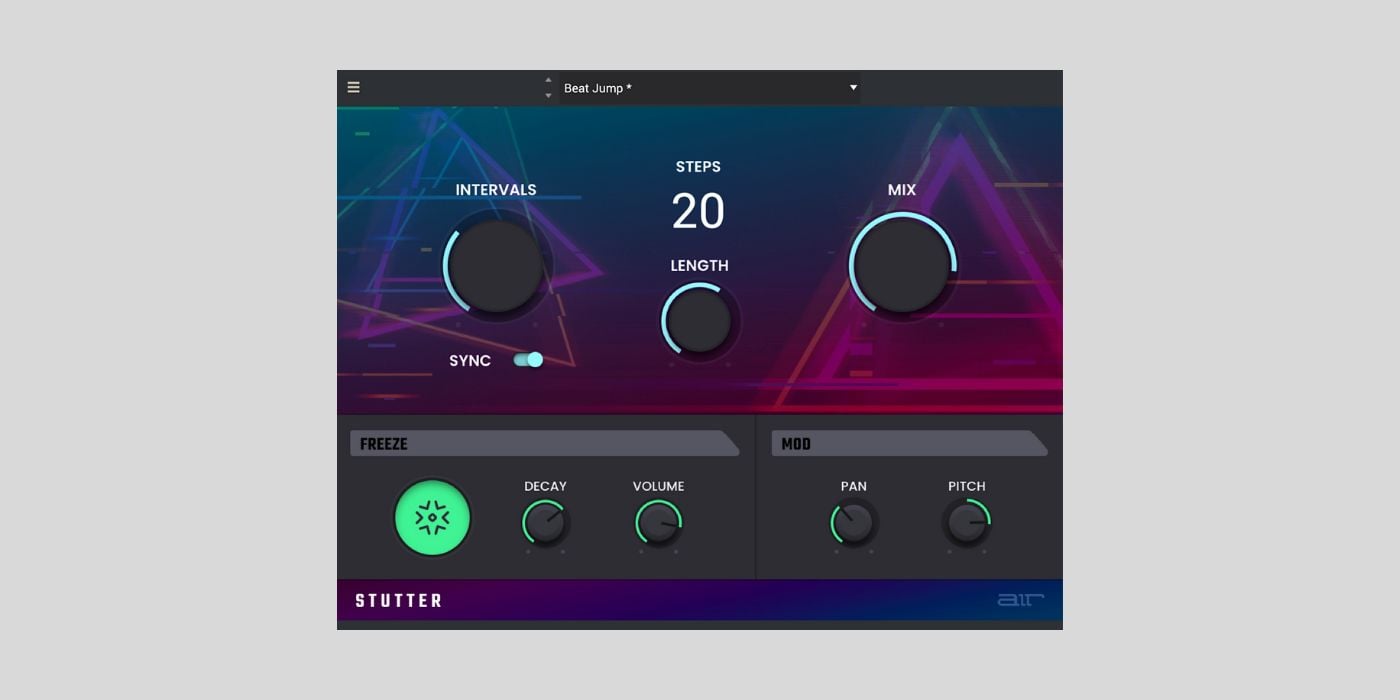Click the previous preset up arrow
Screen dimensions: 1400x700
click(x=548, y=80)
